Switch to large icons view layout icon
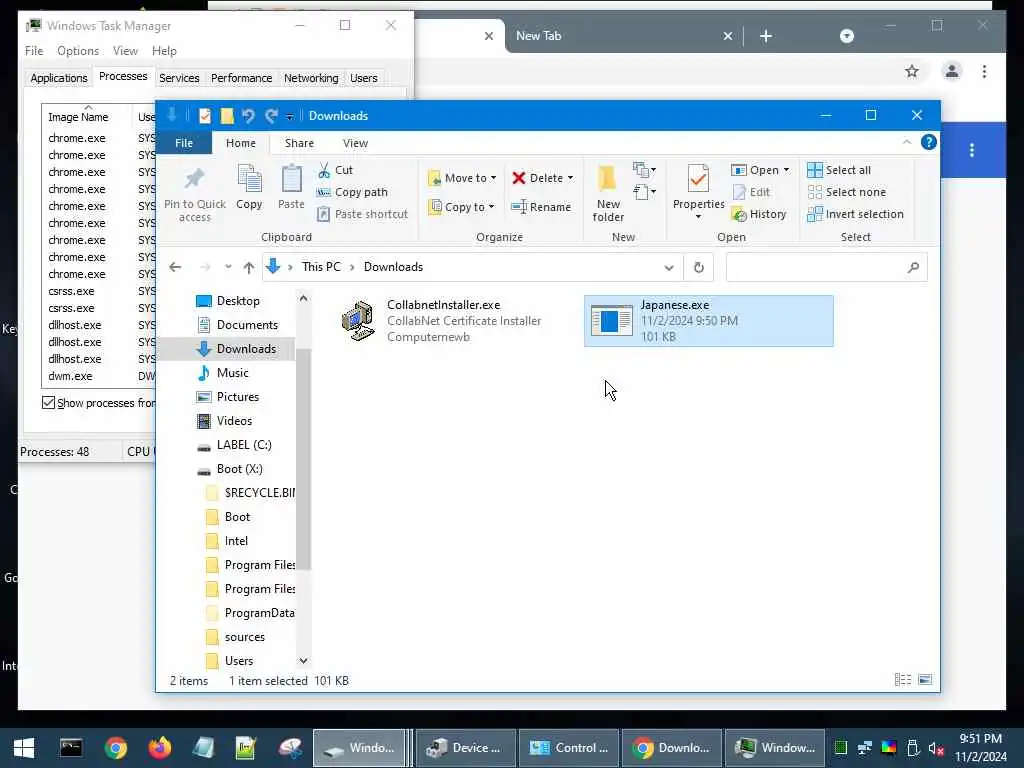 925,680
